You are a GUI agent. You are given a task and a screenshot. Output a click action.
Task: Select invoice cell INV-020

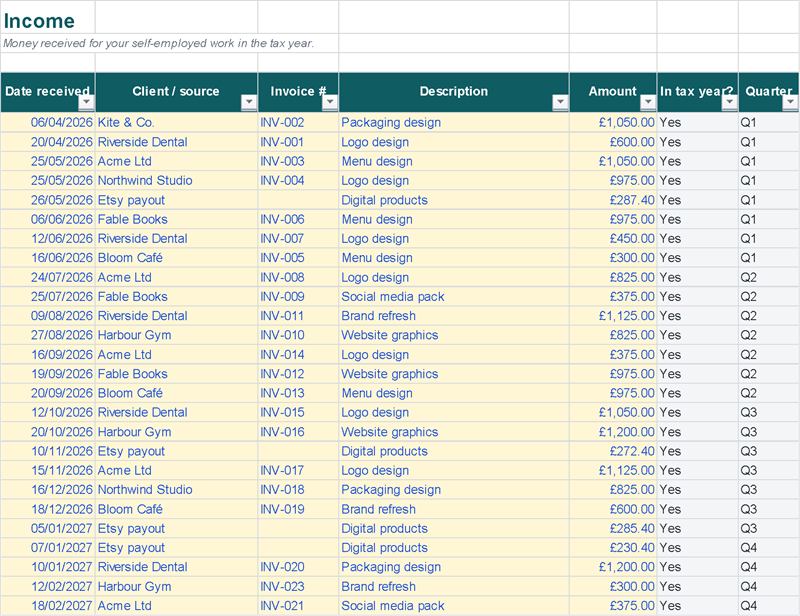(x=298, y=567)
